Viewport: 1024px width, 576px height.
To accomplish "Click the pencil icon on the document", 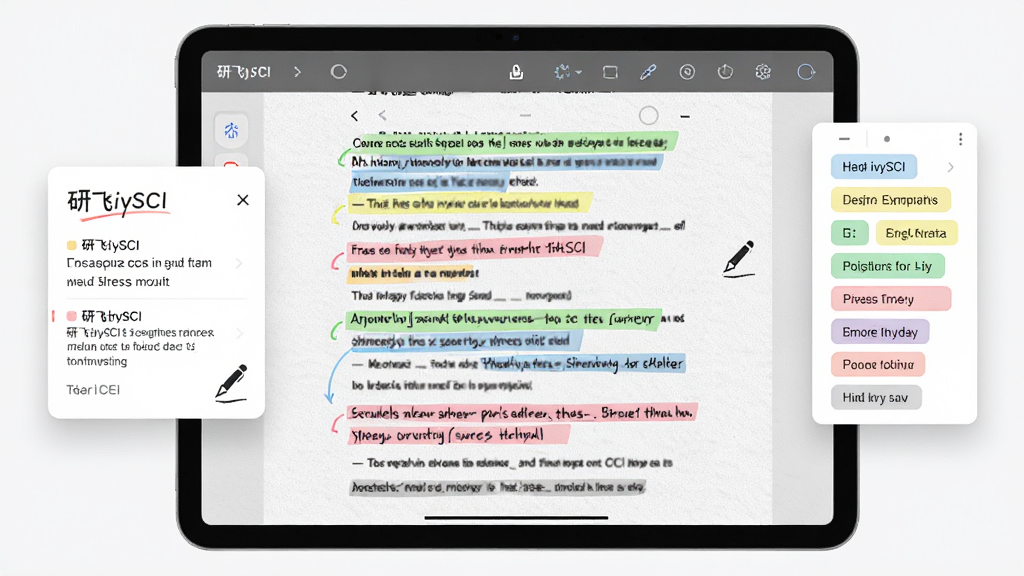I will pyautogui.click(x=739, y=259).
